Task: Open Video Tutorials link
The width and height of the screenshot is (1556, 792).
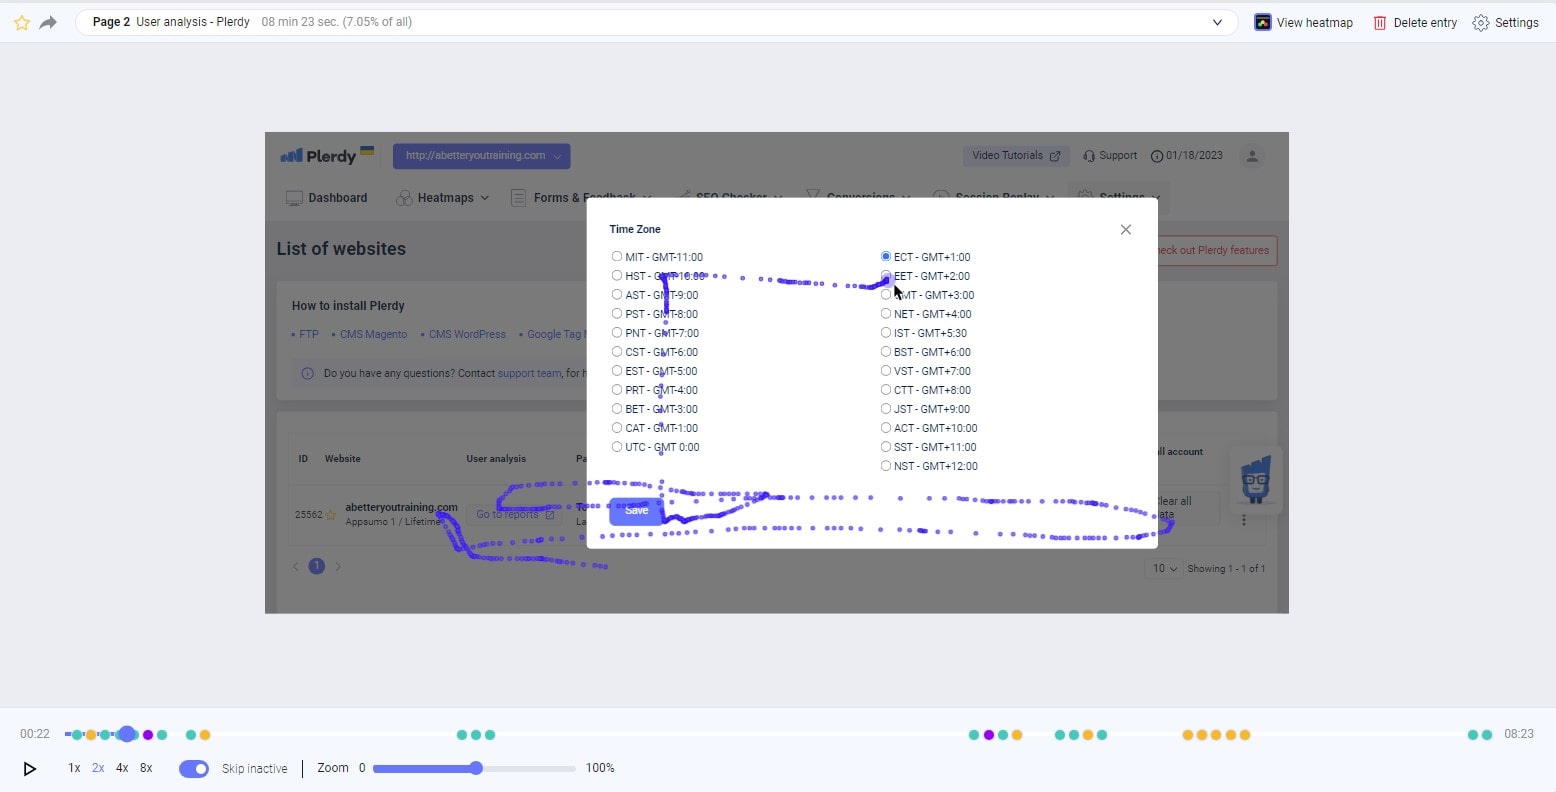Action: tap(1016, 156)
